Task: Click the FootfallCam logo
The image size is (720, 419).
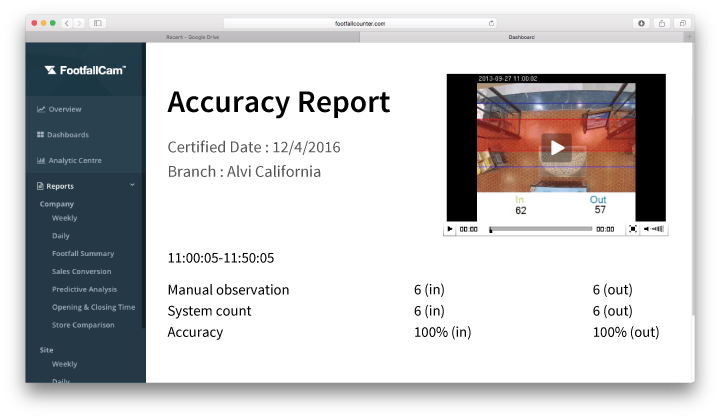Action: pos(85,70)
